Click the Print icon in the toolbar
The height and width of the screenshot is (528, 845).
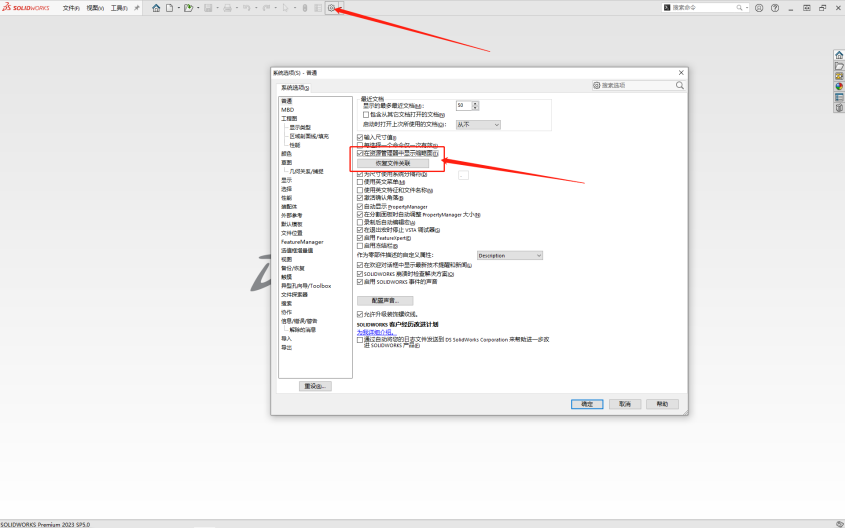coord(227,8)
